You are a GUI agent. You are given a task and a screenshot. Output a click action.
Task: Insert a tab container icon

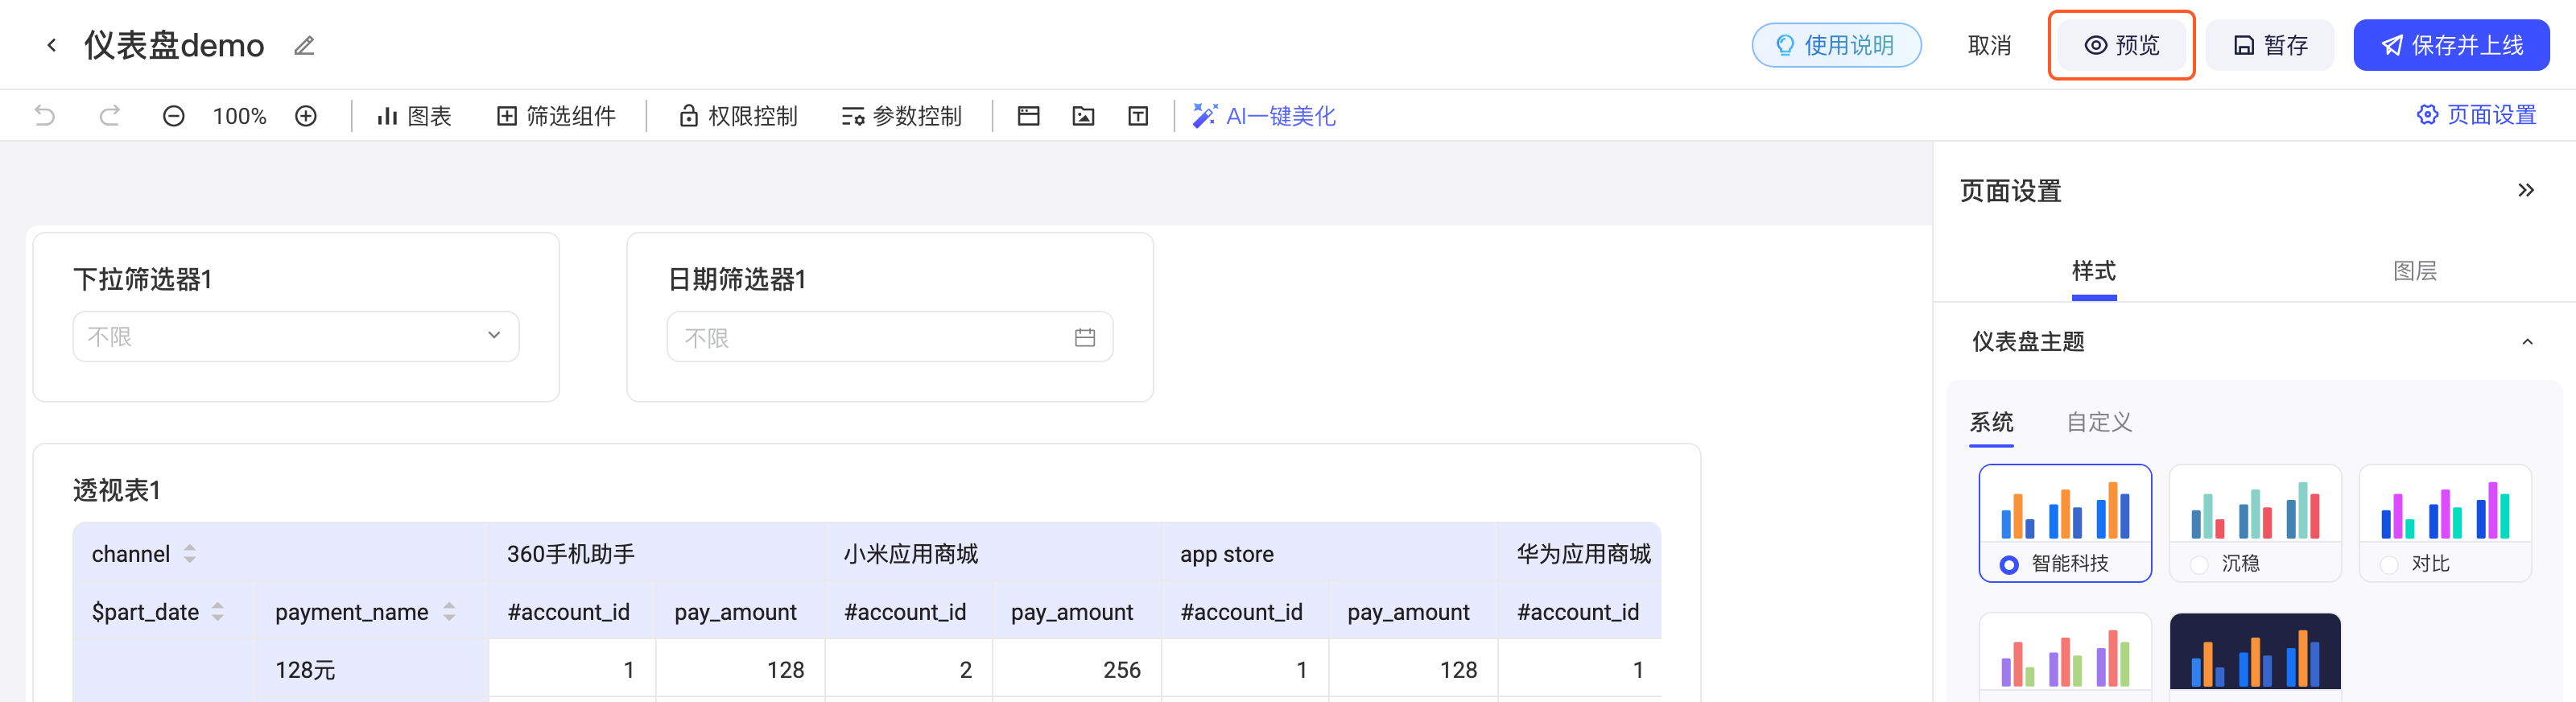(x=1028, y=116)
